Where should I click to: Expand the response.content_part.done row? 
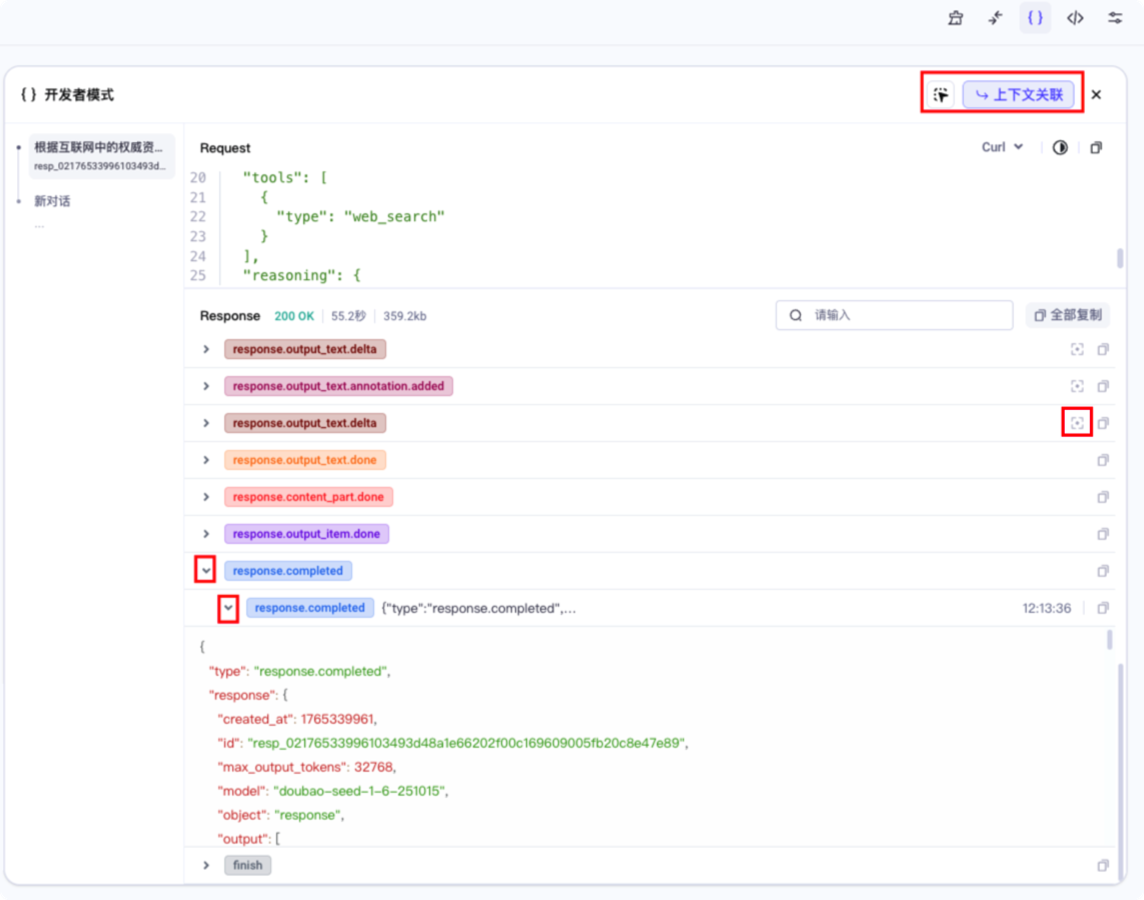click(207, 497)
